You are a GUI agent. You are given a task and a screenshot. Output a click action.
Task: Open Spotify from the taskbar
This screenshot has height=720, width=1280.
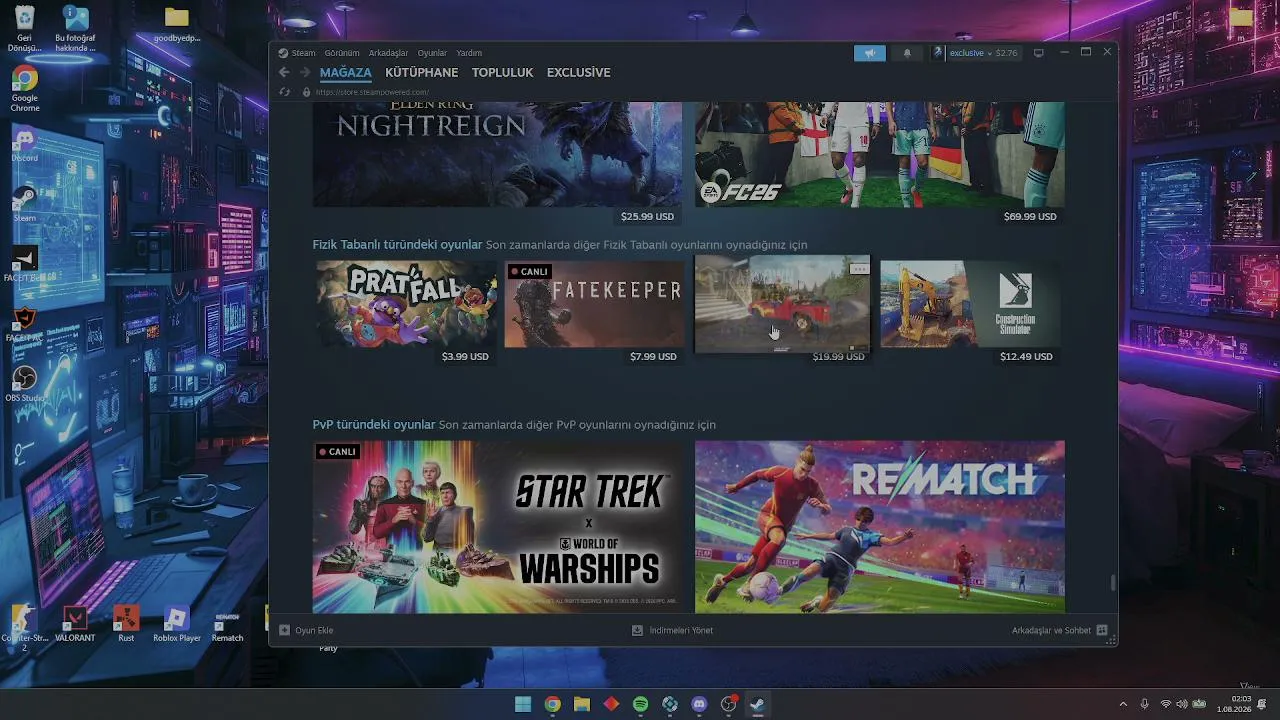641,704
